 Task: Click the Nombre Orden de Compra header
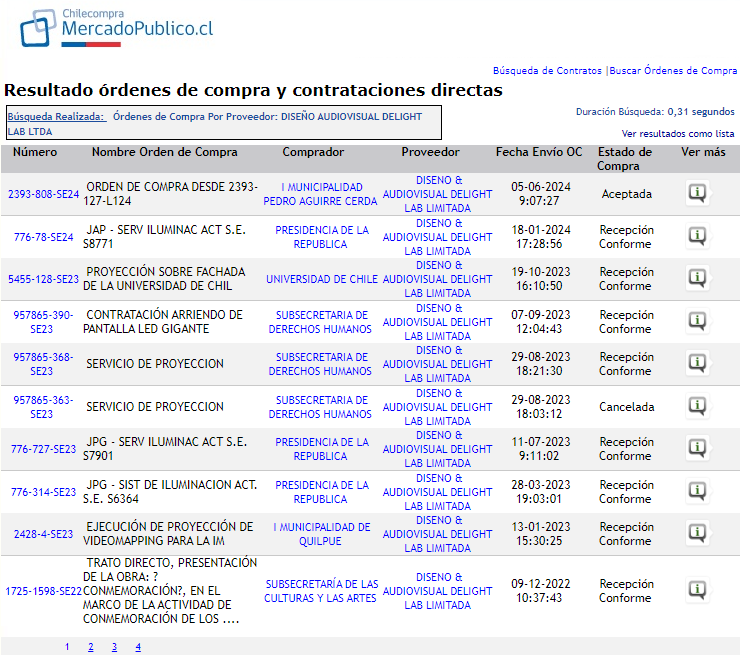click(x=164, y=152)
